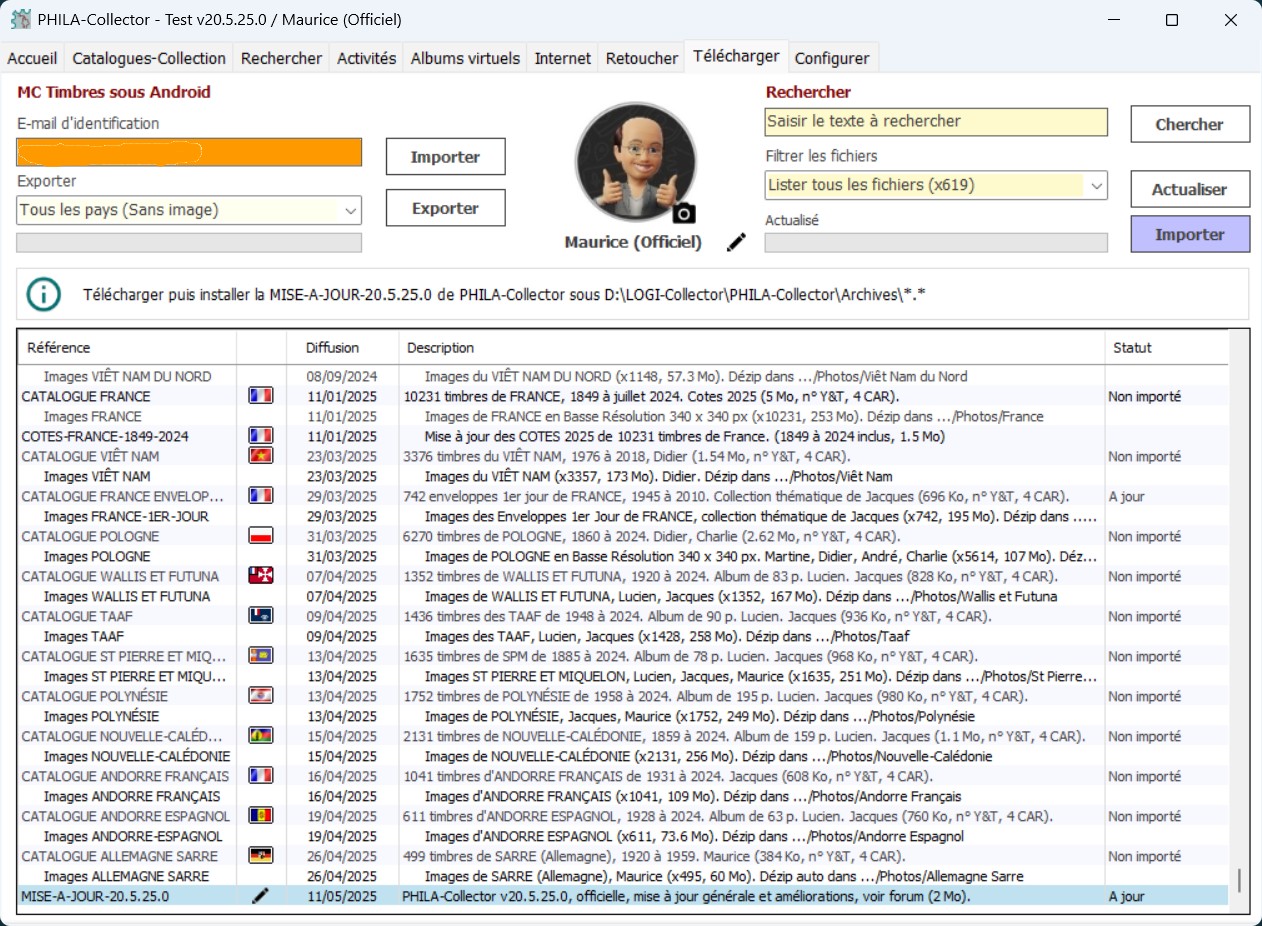
Task: Click the Wallis et Futuna flag icon
Action: pos(260,576)
